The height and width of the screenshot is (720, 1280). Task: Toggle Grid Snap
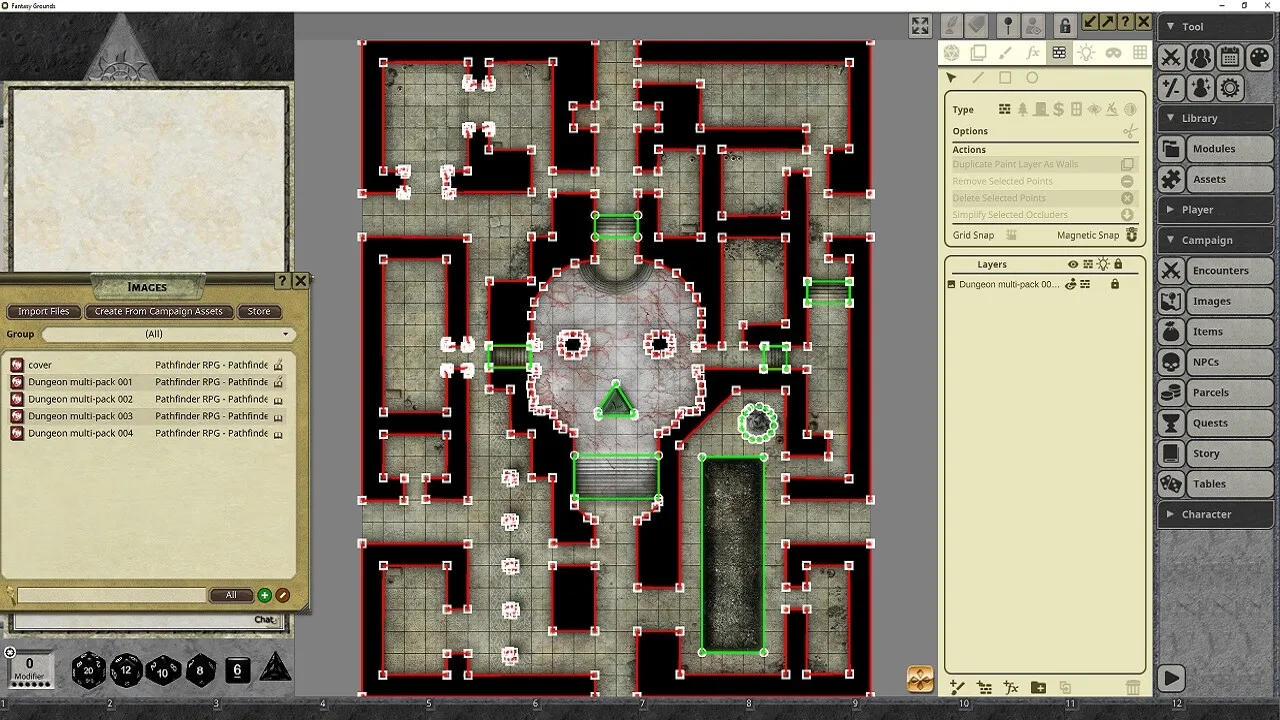(1011, 235)
